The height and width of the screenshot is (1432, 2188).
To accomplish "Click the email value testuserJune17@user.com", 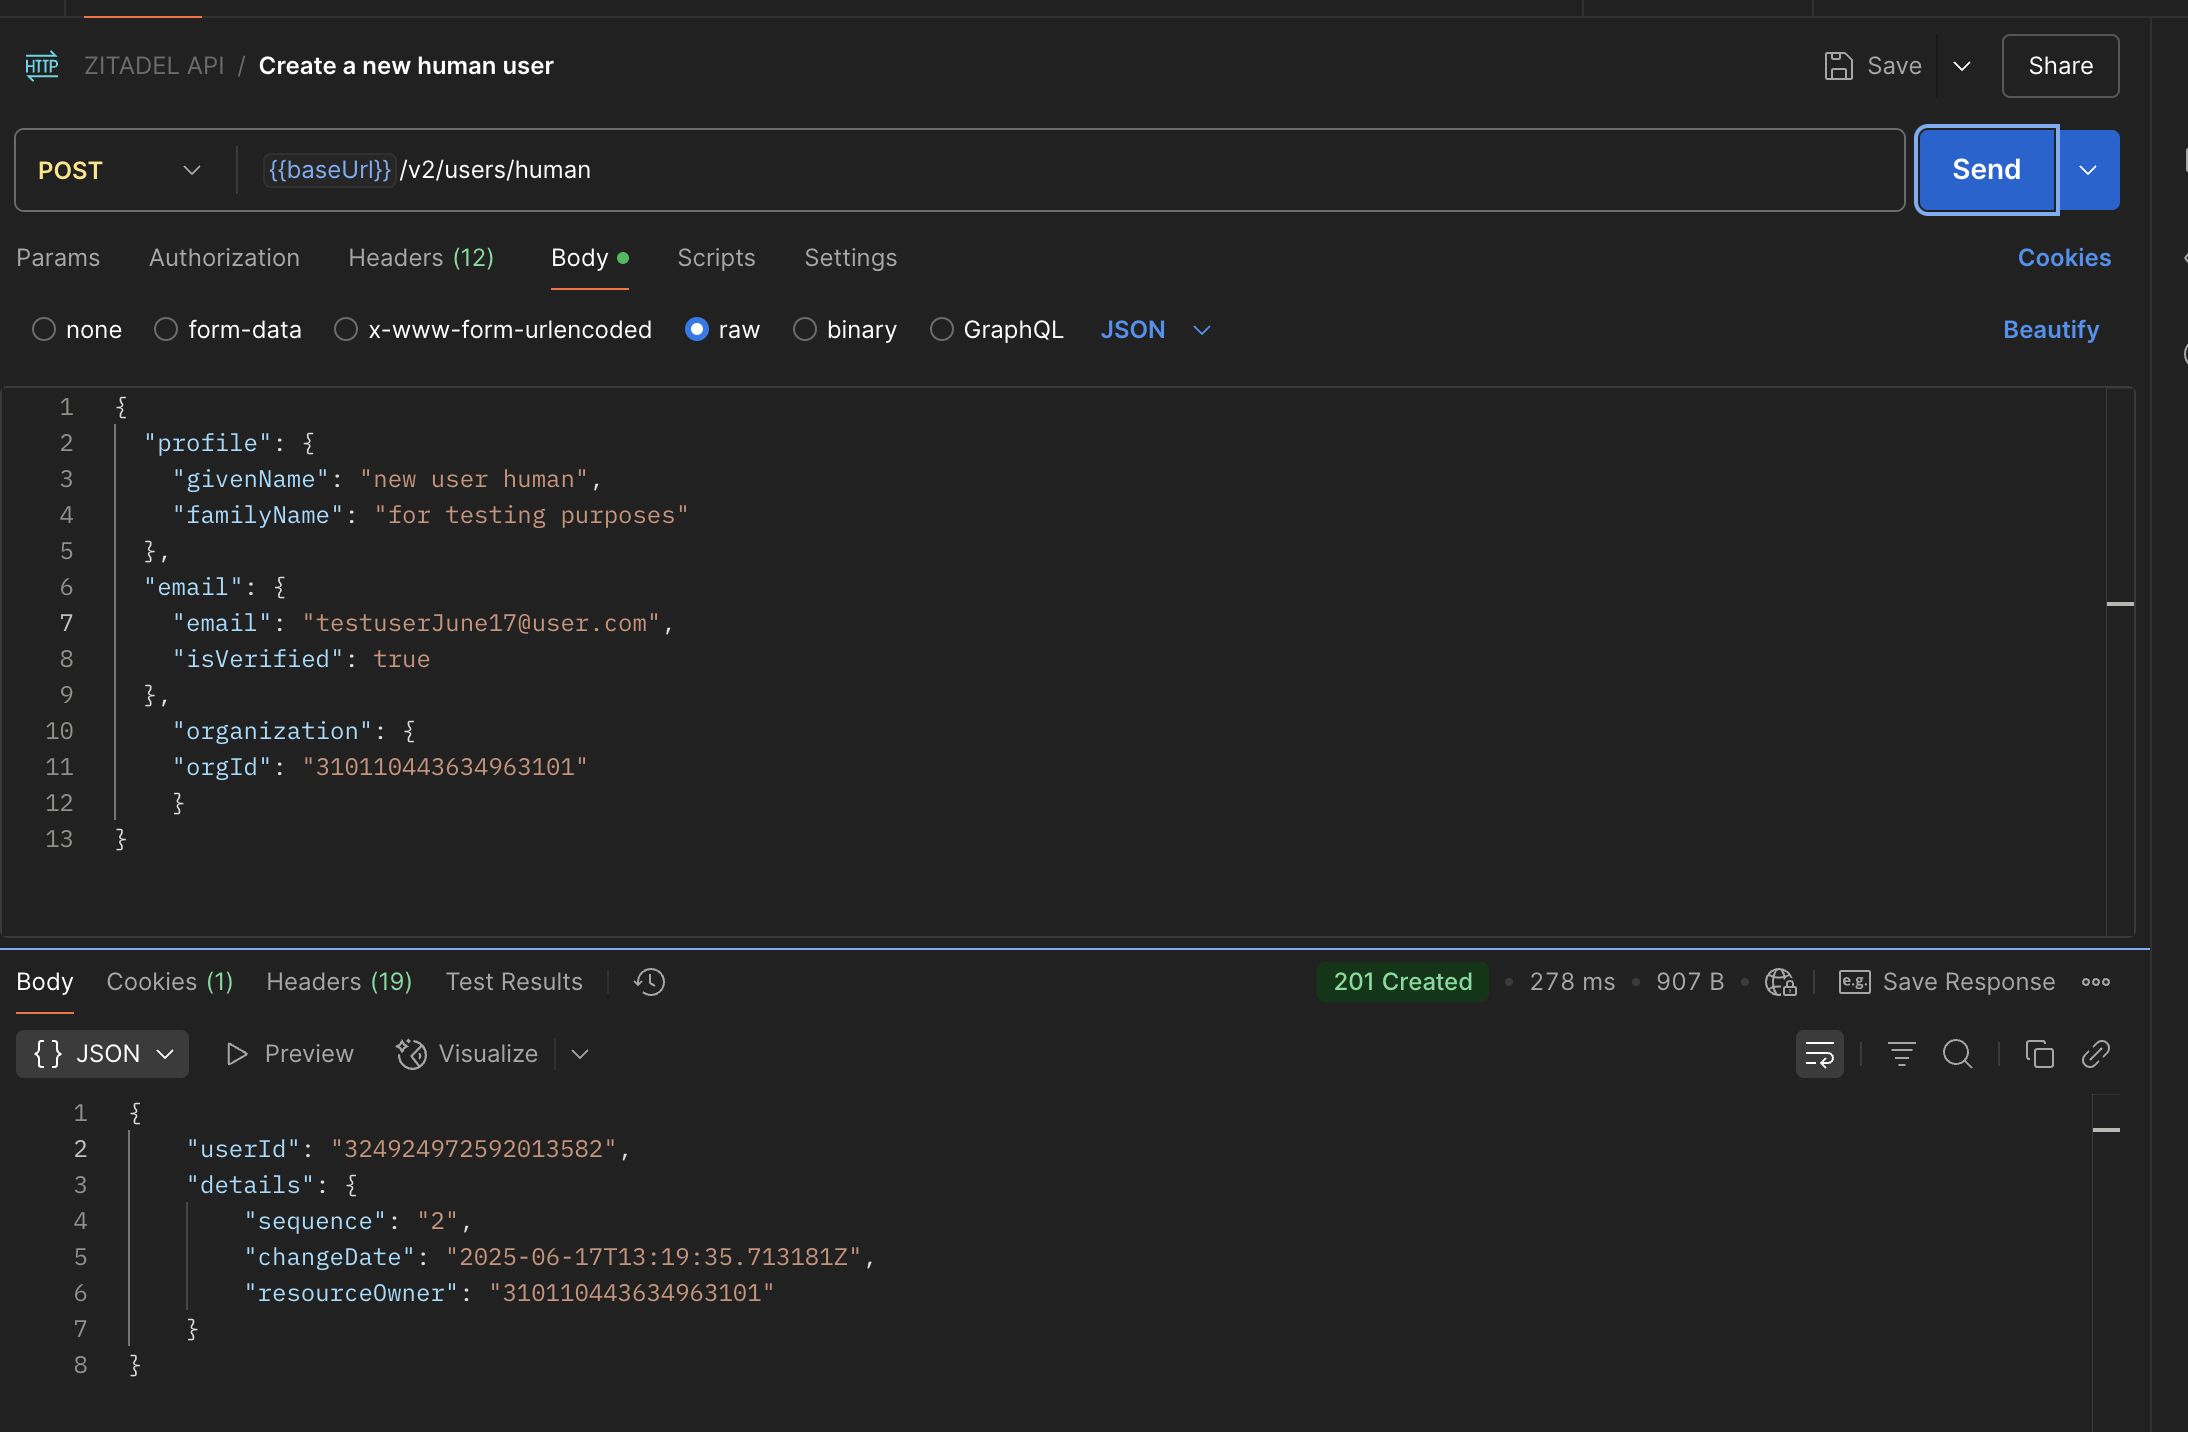I will (481, 623).
